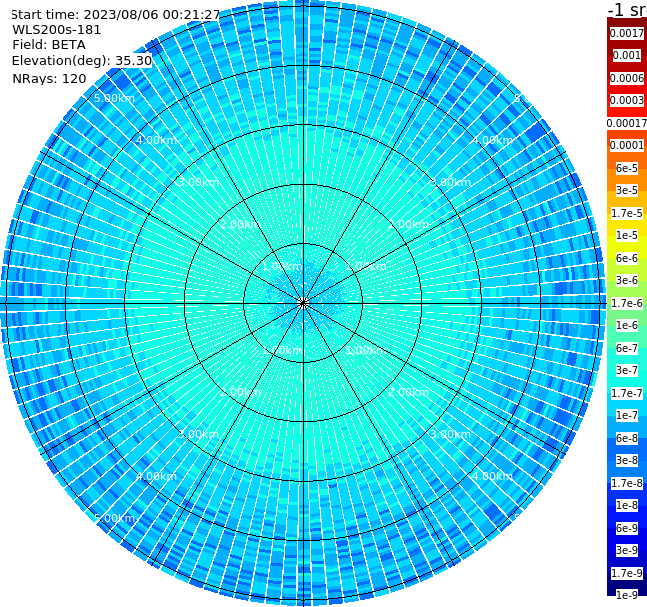The image size is (647, 607).
Task: Click the 1.7e-5 colorbar value
Action: (627, 213)
